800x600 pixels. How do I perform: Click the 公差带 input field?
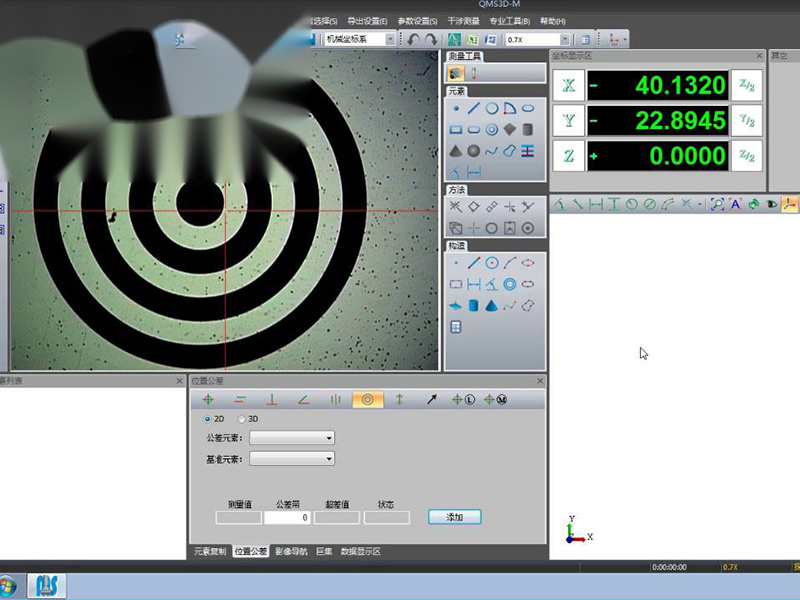[x=287, y=518]
